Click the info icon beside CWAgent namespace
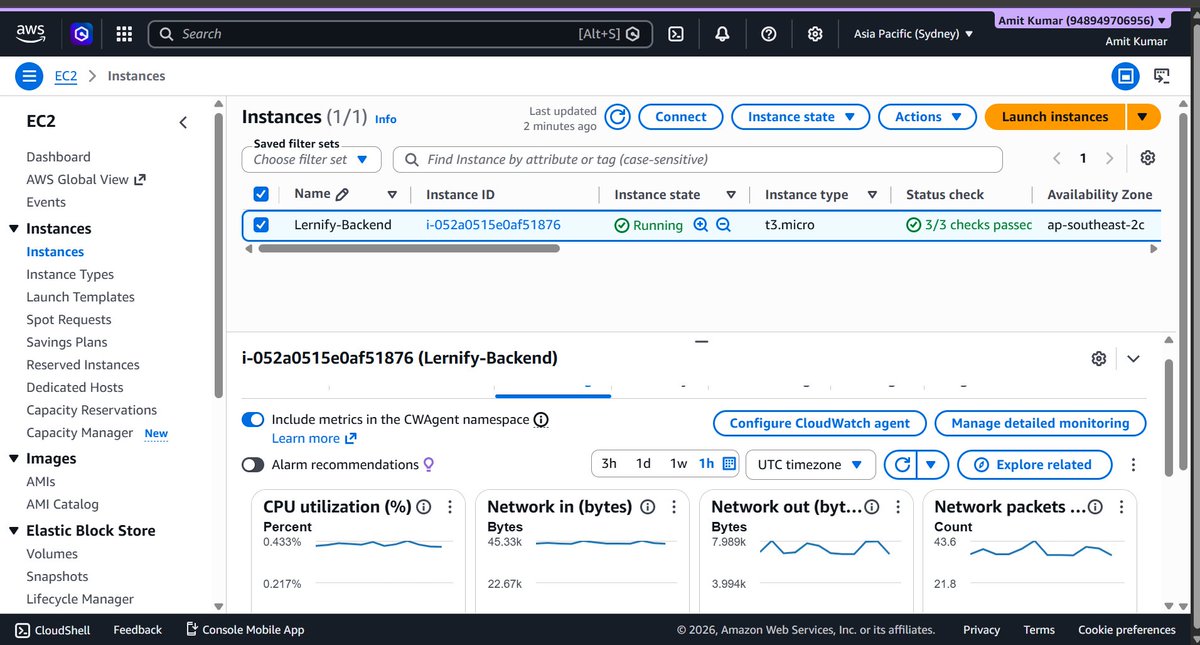This screenshot has width=1200, height=645. (541, 420)
